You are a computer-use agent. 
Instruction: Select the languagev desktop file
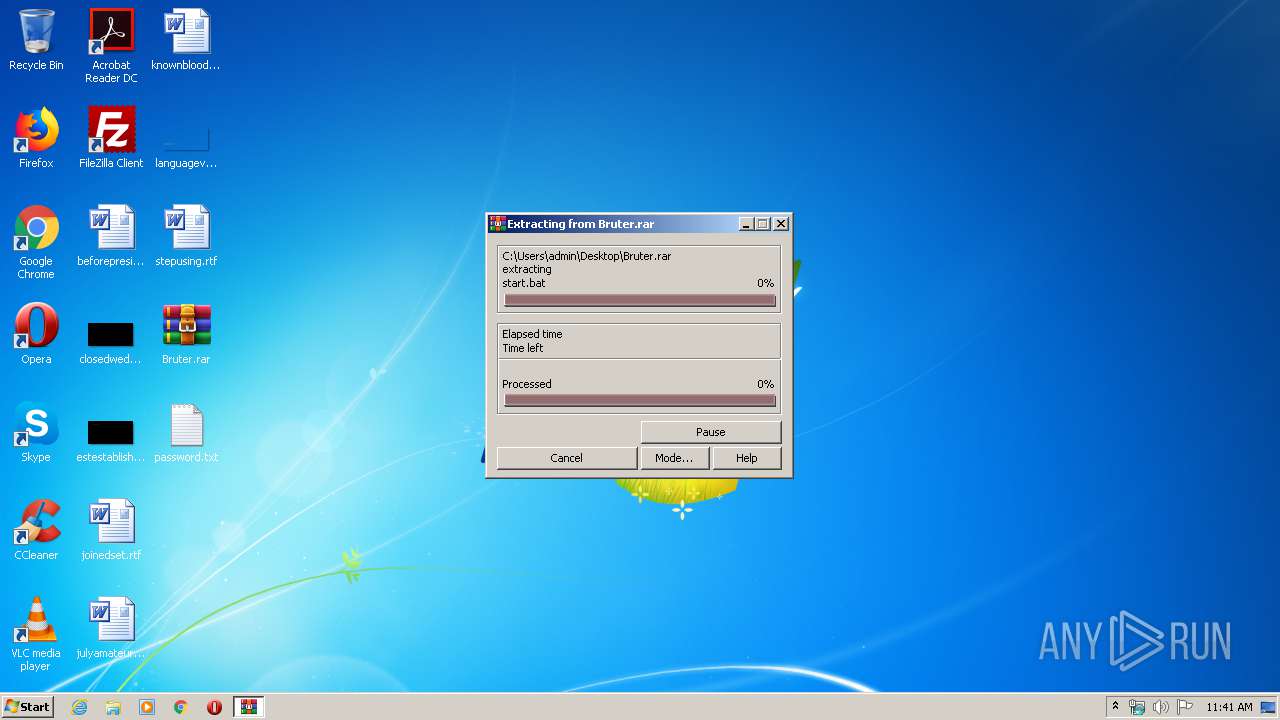click(186, 146)
